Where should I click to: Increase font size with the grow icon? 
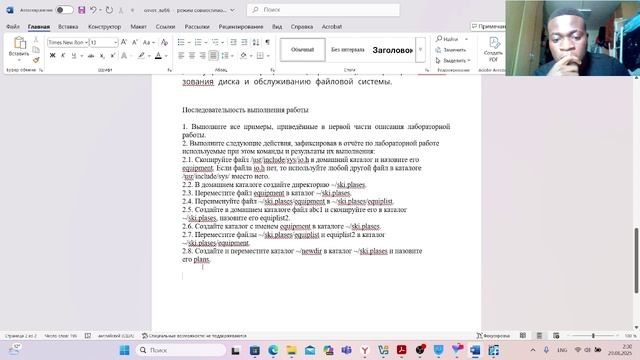click(124, 42)
